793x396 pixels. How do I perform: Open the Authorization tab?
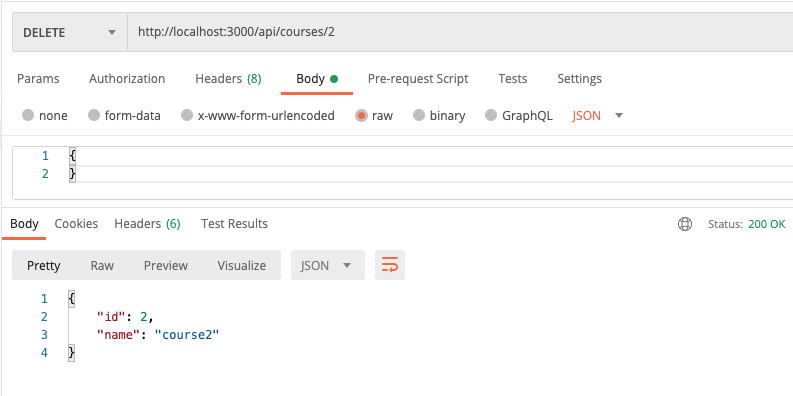point(127,79)
